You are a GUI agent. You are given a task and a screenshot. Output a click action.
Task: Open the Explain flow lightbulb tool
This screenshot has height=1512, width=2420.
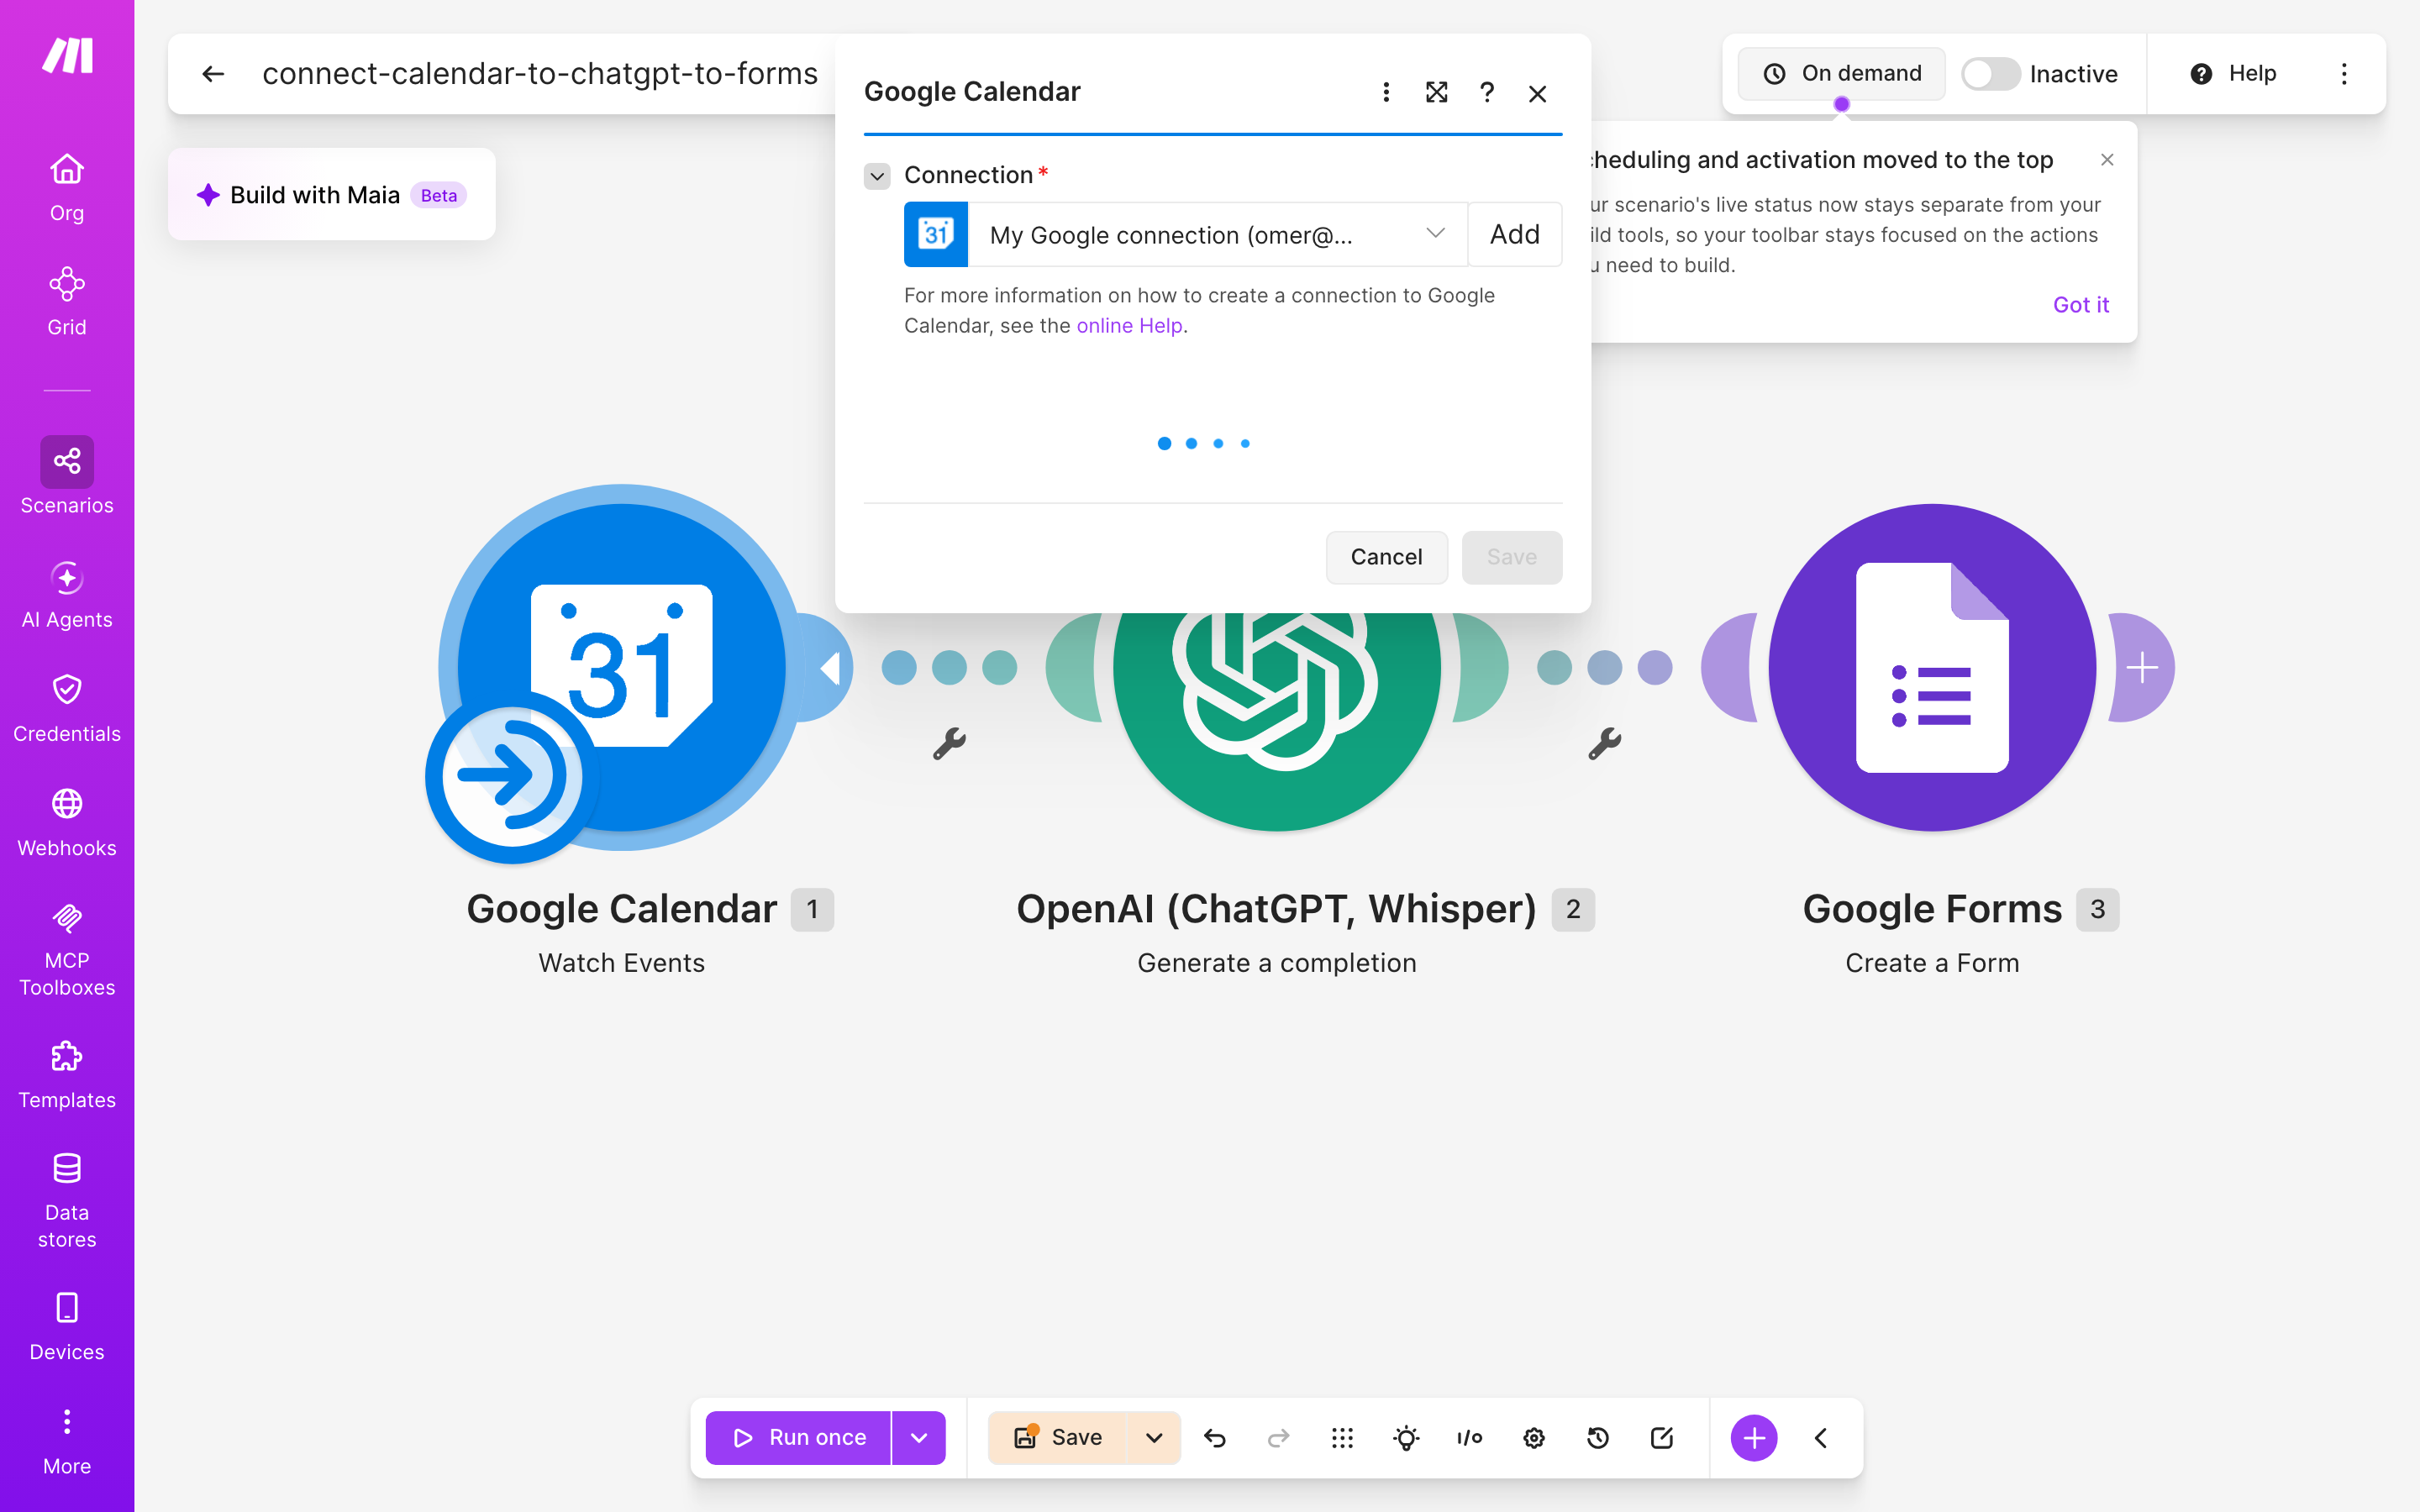click(1406, 1438)
